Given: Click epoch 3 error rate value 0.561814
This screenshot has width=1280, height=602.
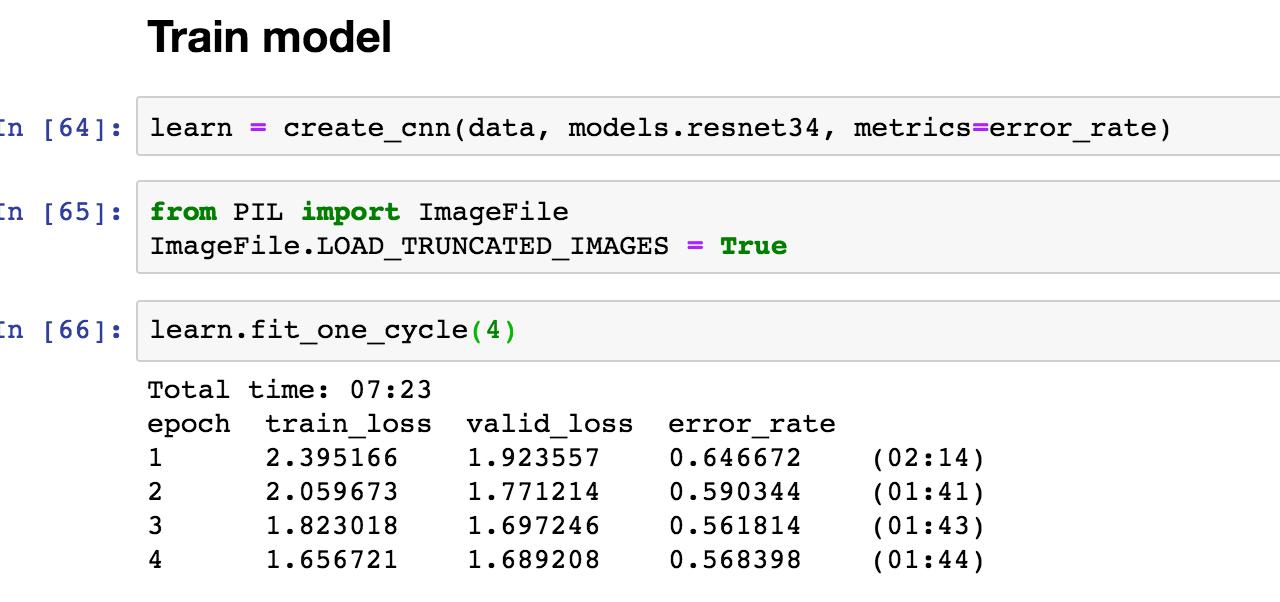Looking at the screenshot, I should pos(734,526).
